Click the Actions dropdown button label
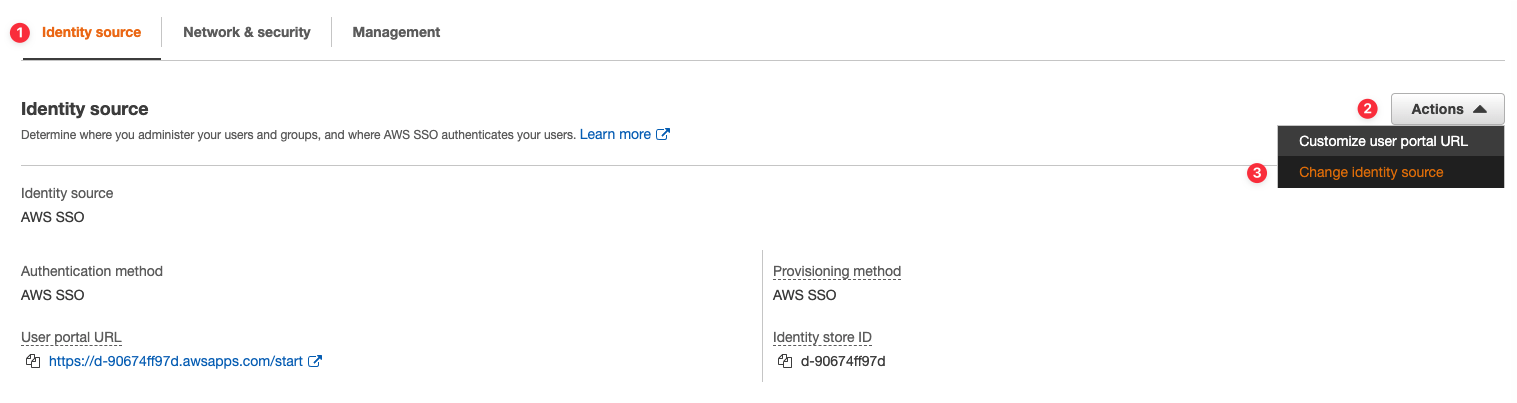1517x403 pixels. (x=1437, y=109)
